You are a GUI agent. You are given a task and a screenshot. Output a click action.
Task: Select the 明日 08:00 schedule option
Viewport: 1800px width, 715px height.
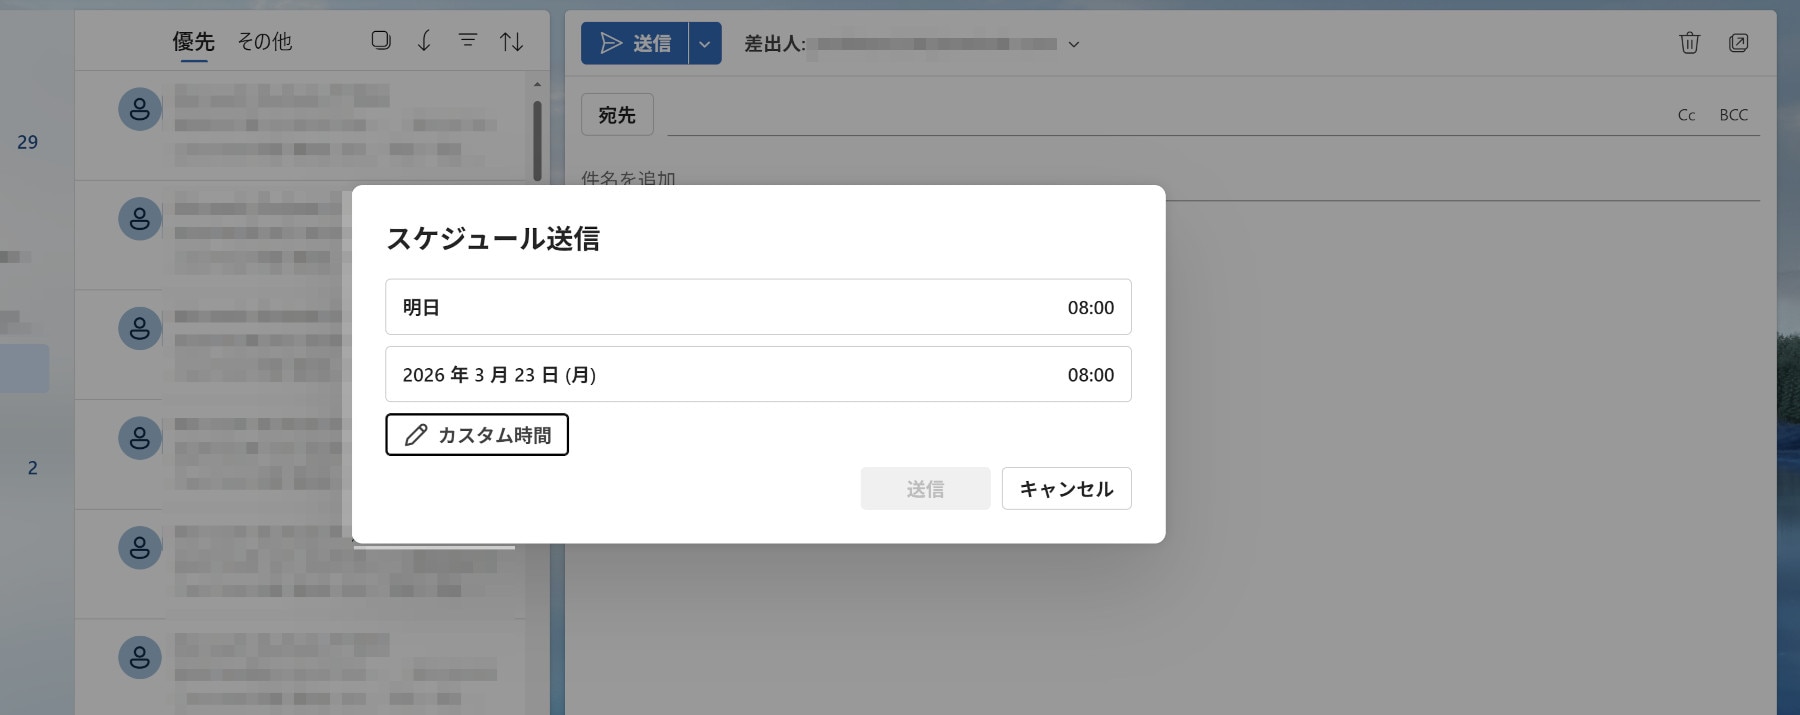(x=758, y=307)
